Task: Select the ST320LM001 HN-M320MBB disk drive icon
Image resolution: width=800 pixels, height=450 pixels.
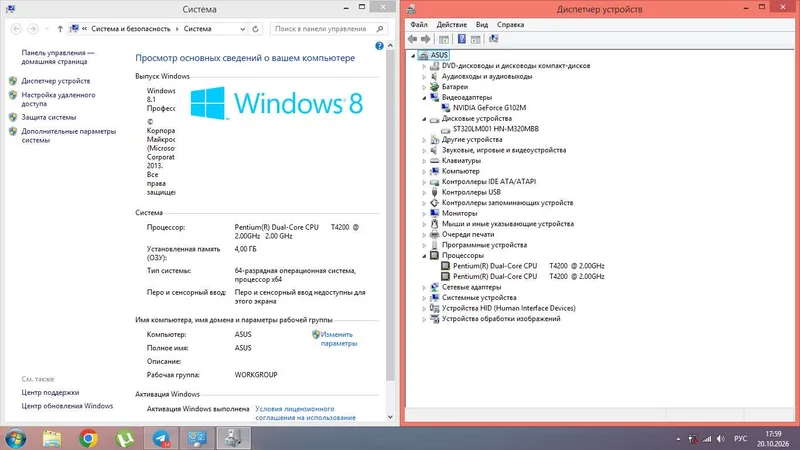Action: point(445,129)
